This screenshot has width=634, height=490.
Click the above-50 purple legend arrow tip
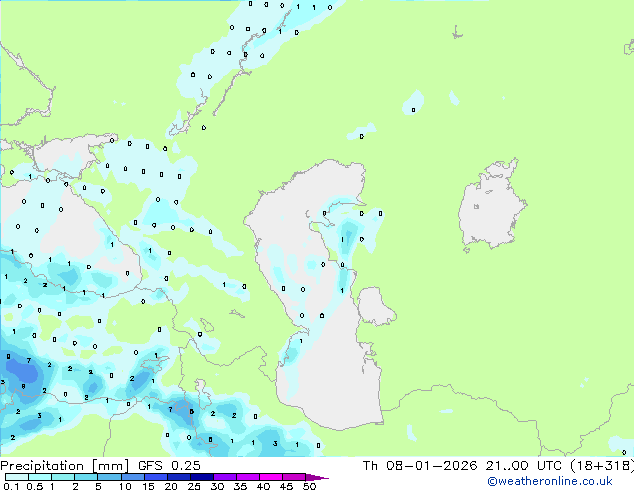tap(317, 477)
